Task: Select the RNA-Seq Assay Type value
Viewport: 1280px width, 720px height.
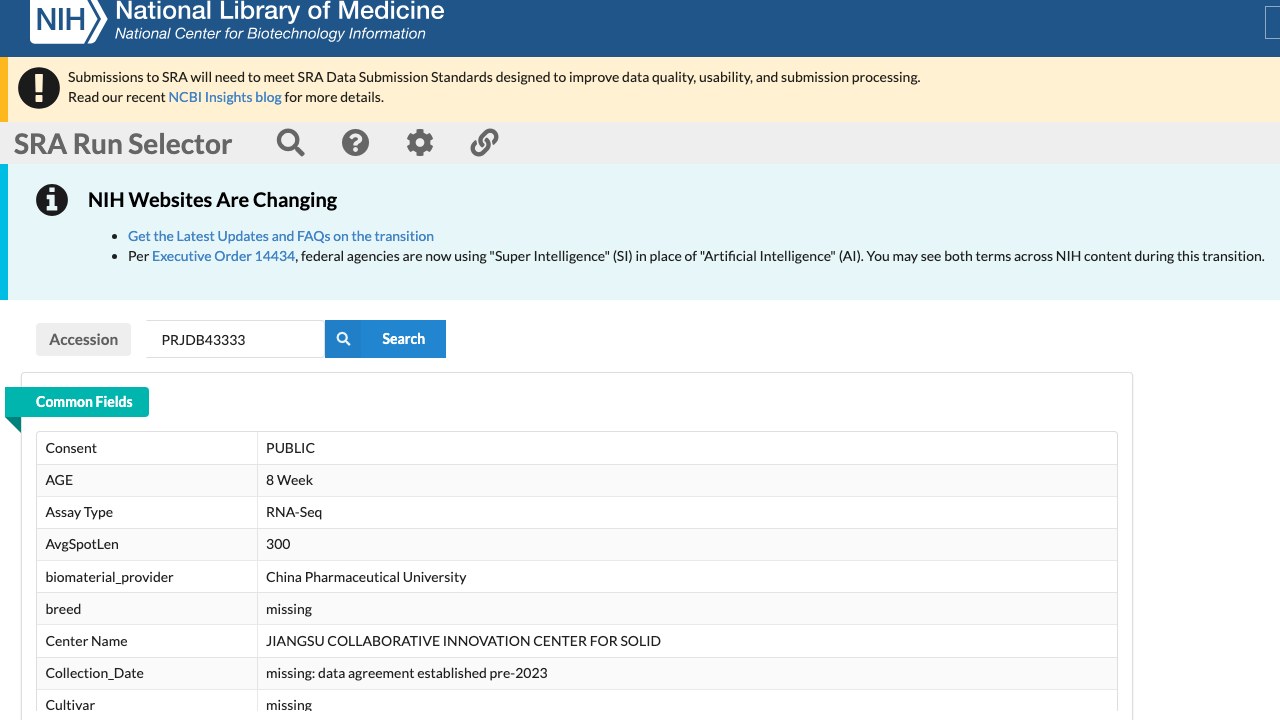Action: tap(294, 512)
